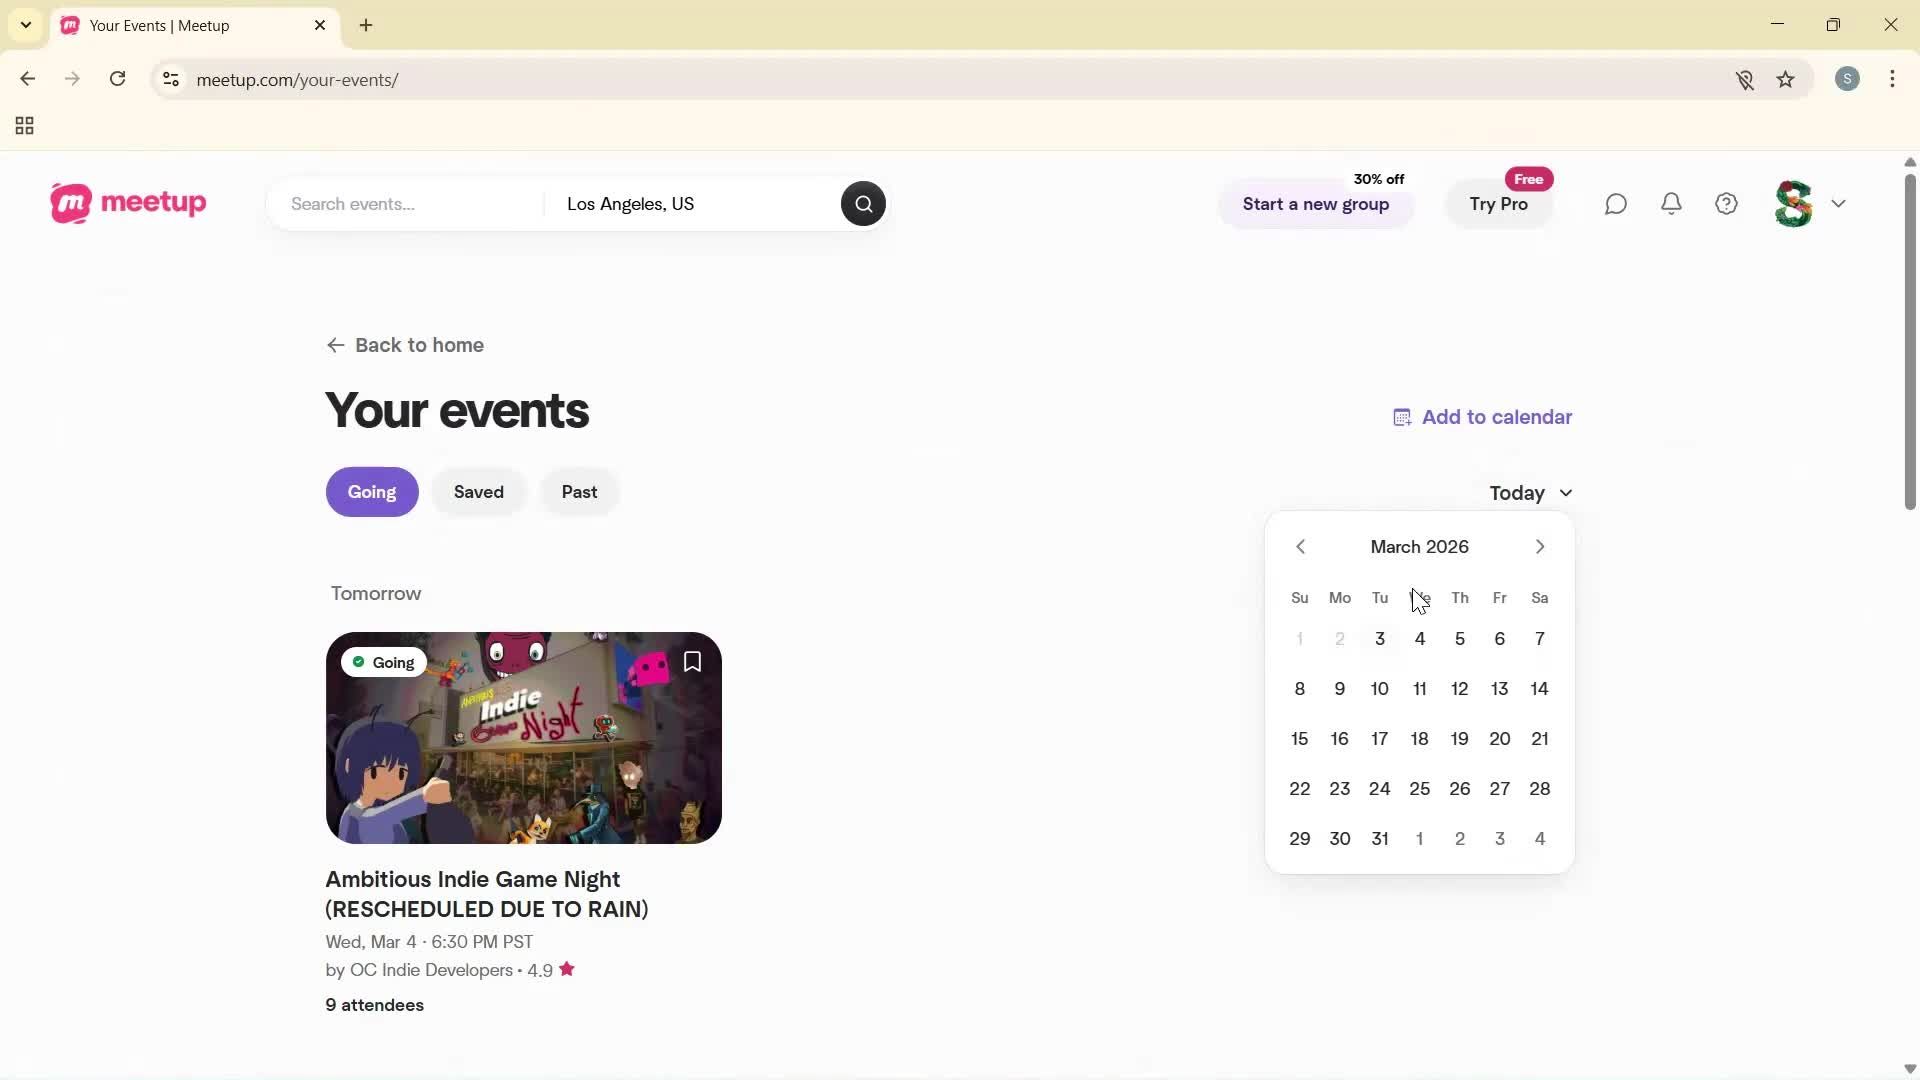The width and height of the screenshot is (1920, 1080).
Task: Click the Meetup logo
Action: coord(127,203)
